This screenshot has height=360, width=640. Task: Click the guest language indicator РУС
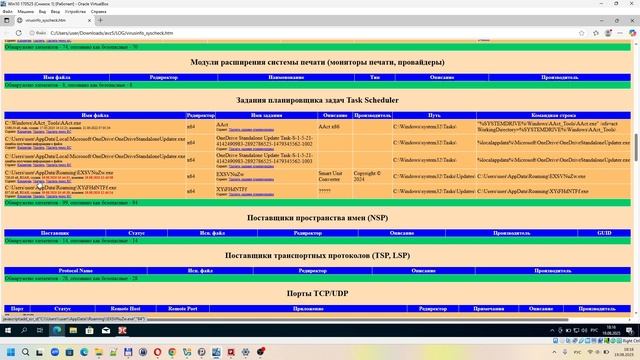(x=594, y=330)
